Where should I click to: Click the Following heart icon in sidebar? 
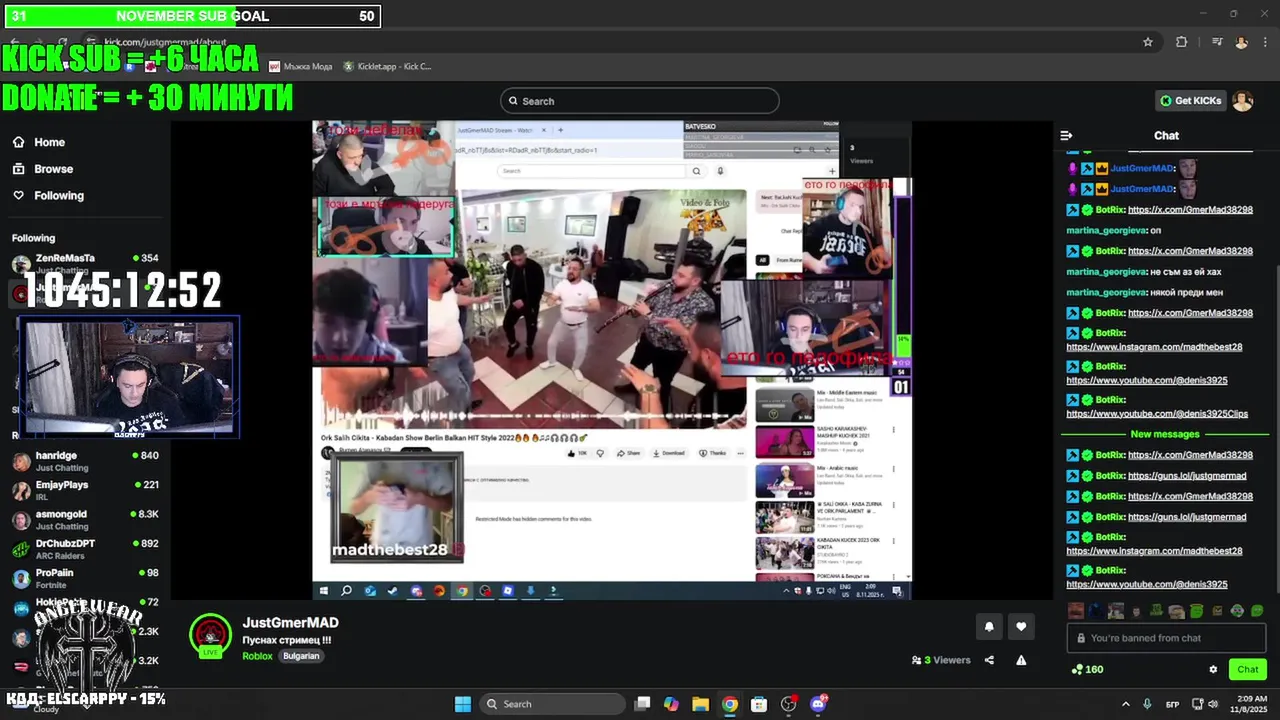click(19, 196)
